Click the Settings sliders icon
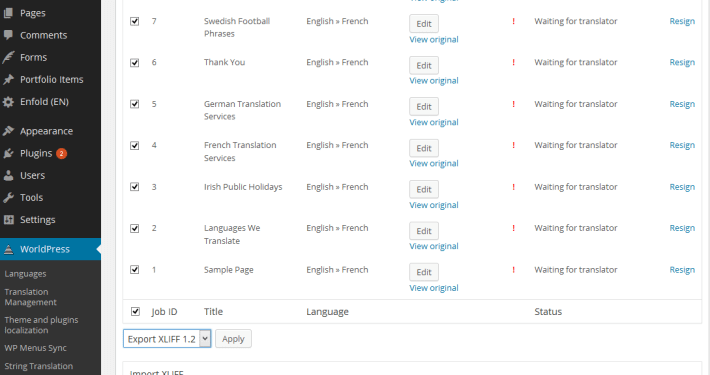The width and height of the screenshot is (710, 375). click(8, 220)
